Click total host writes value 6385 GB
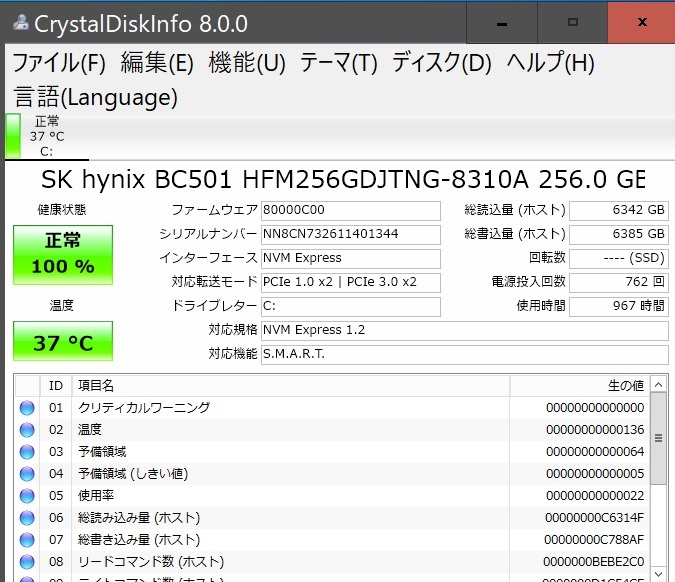Viewport: 675px width, 582px height. 619,235
